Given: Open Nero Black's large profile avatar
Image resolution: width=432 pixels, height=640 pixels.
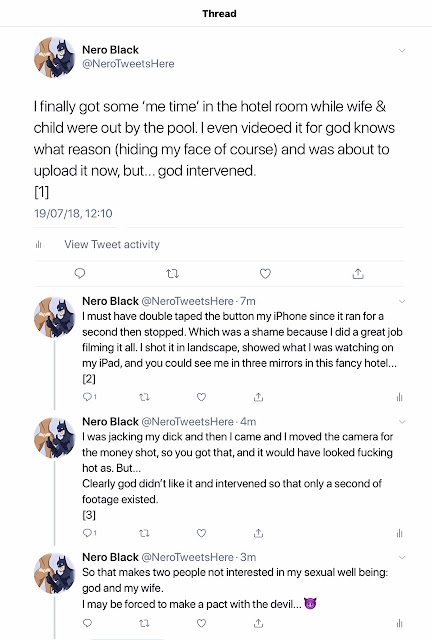Looking at the screenshot, I should pyautogui.click(x=54, y=57).
